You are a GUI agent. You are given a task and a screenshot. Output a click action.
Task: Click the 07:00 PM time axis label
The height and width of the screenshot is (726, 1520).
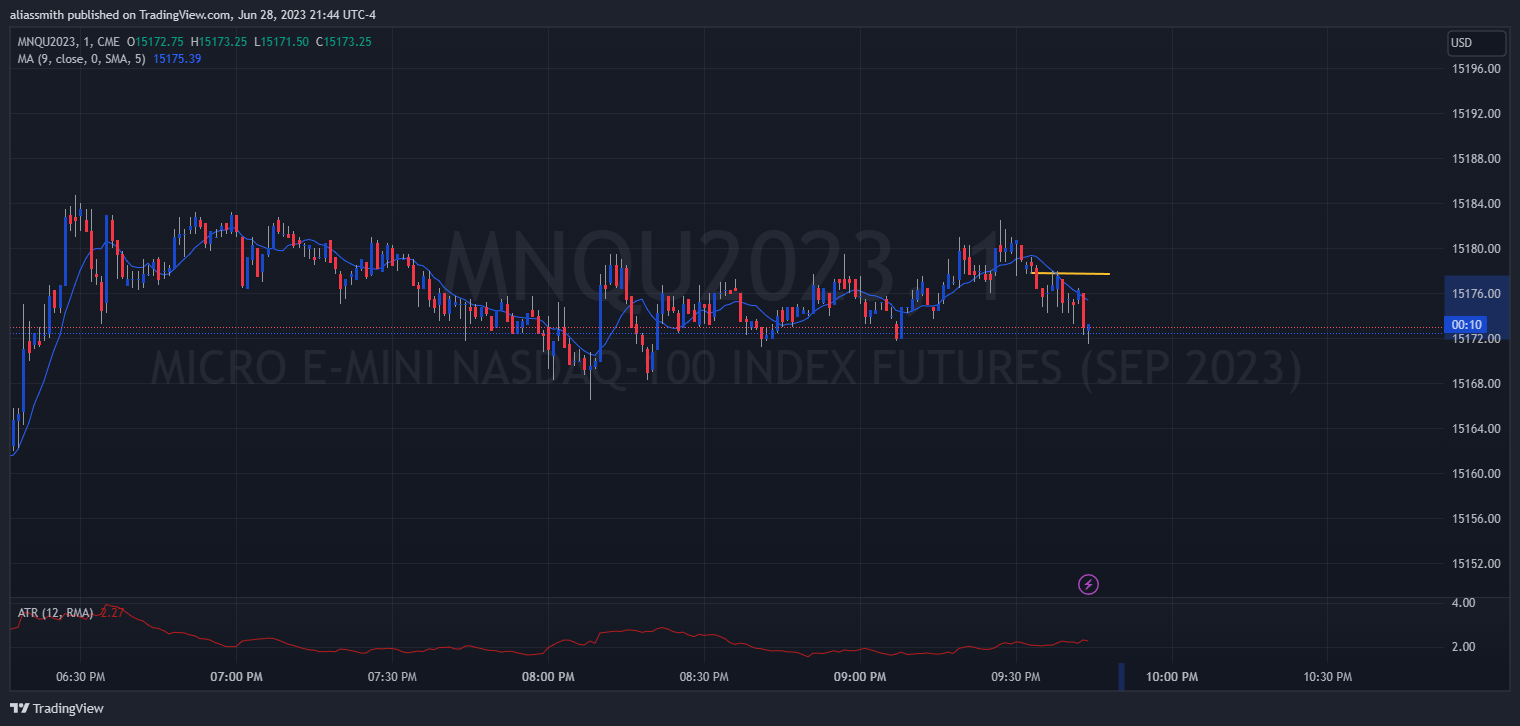pos(237,677)
